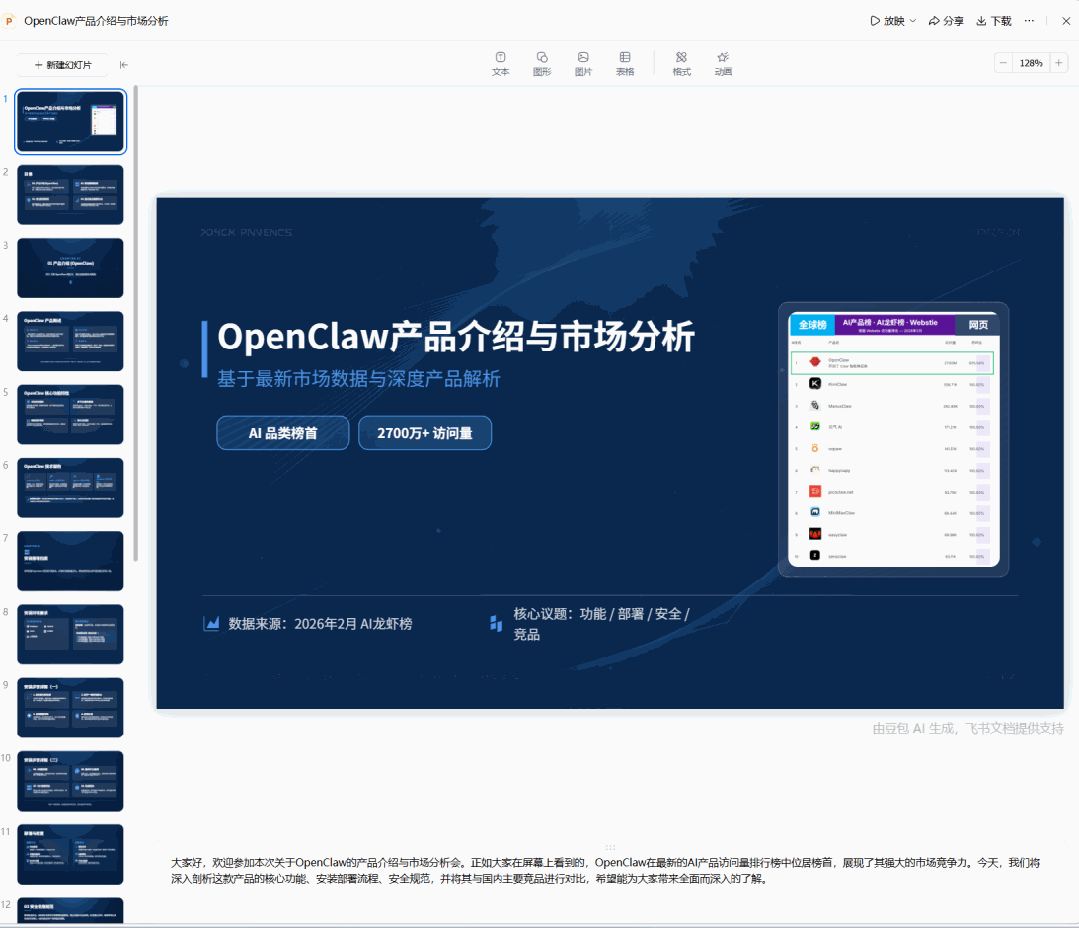Screen dimensions: 1079x928
Task: Select slide 6 thumbnail
Action: point(70,488)
